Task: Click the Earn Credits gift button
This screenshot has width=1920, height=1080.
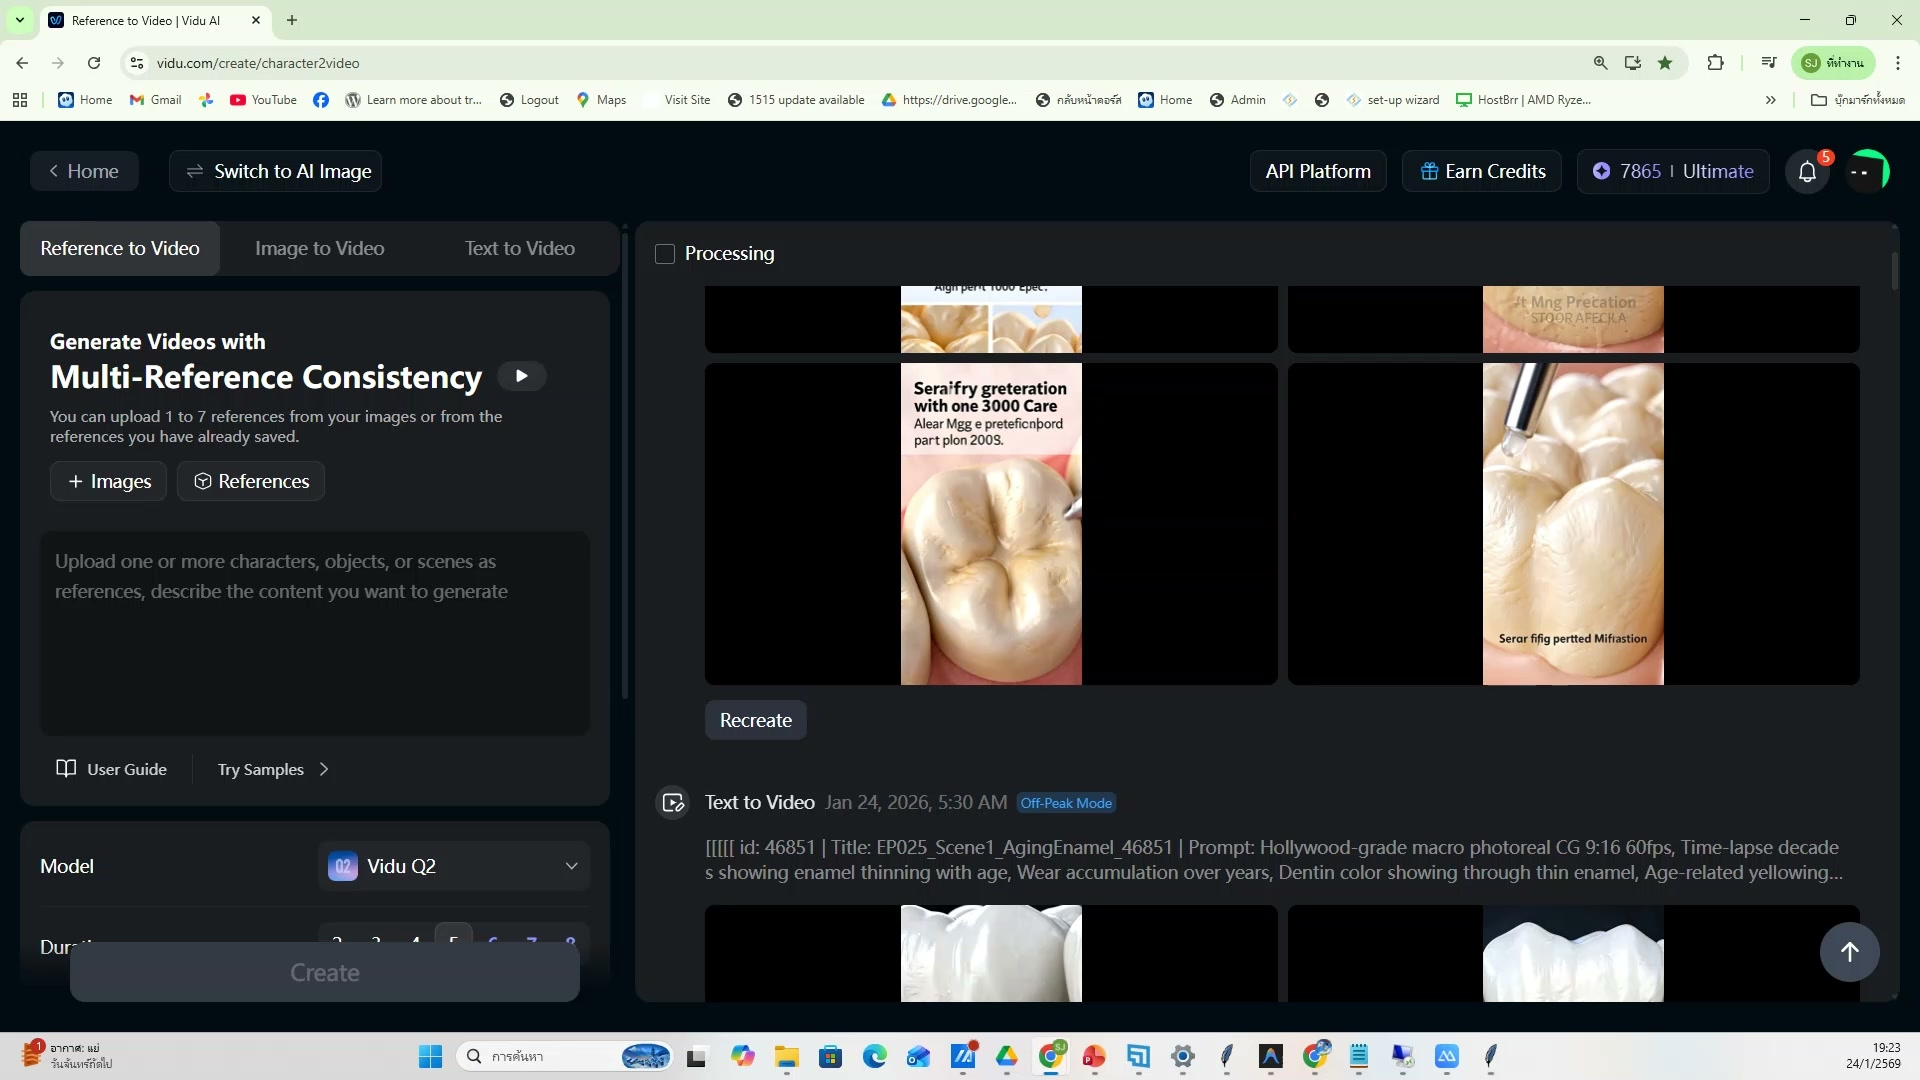Action: tap(1483, 172)
